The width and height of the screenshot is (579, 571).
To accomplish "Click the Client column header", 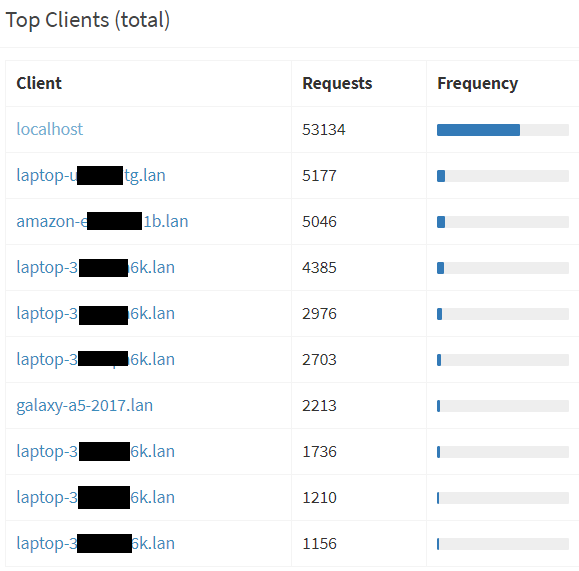I will pyautogui.click(x=39, y=83).
